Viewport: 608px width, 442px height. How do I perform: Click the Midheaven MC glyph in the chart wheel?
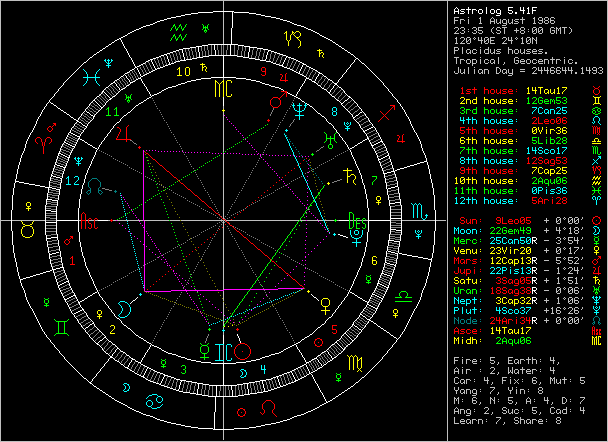pyautogui.click(x=220, y=90)
